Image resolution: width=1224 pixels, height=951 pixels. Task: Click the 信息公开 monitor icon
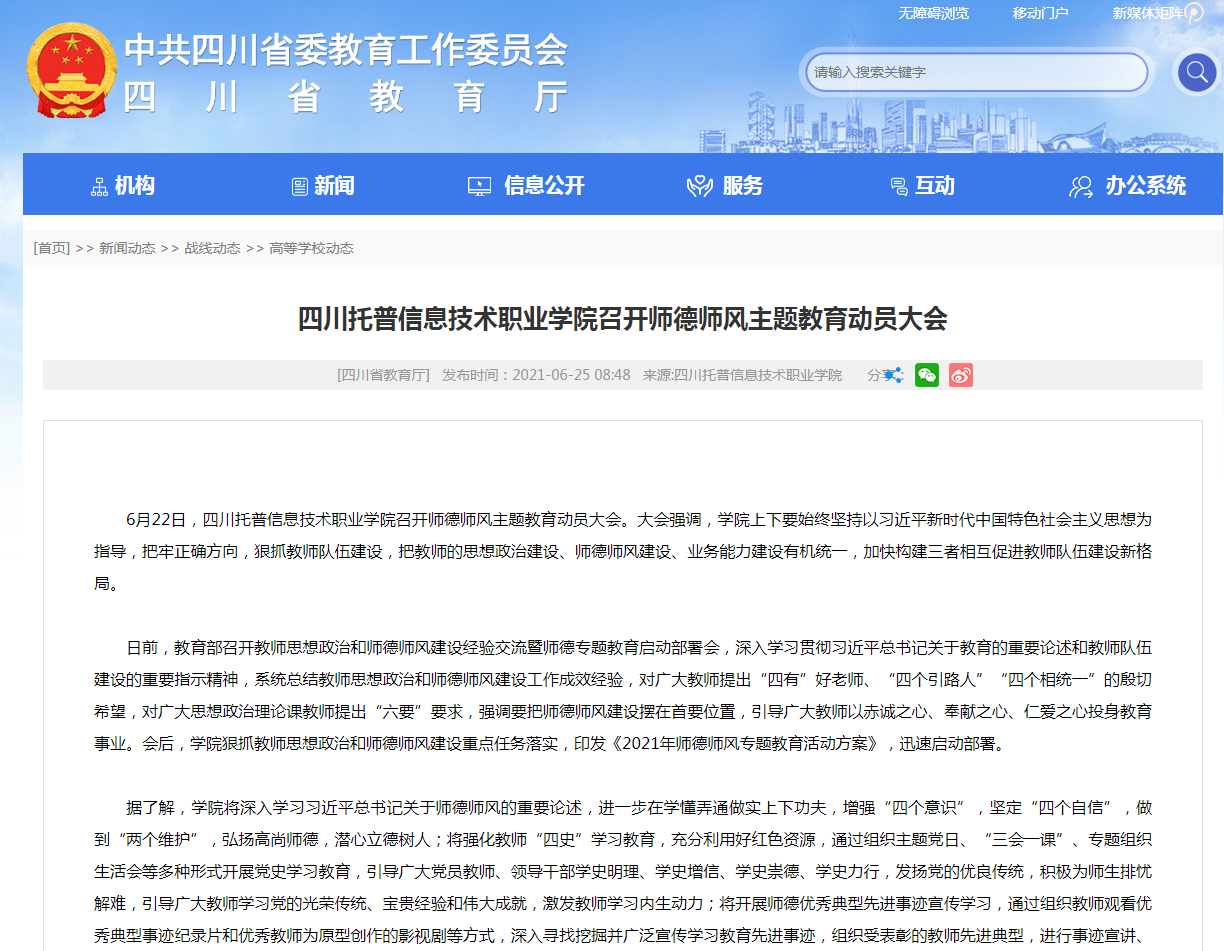coord(479,186)
